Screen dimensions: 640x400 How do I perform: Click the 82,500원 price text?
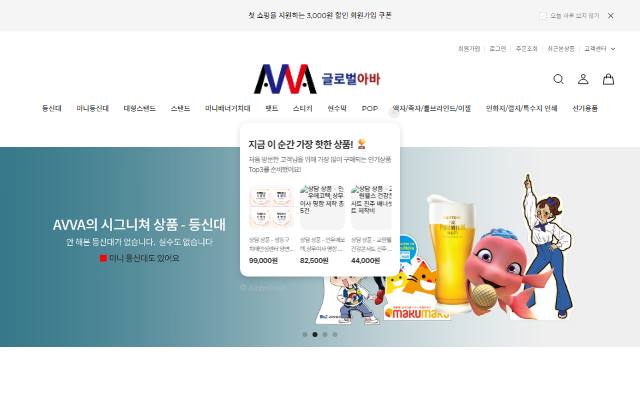314,260
